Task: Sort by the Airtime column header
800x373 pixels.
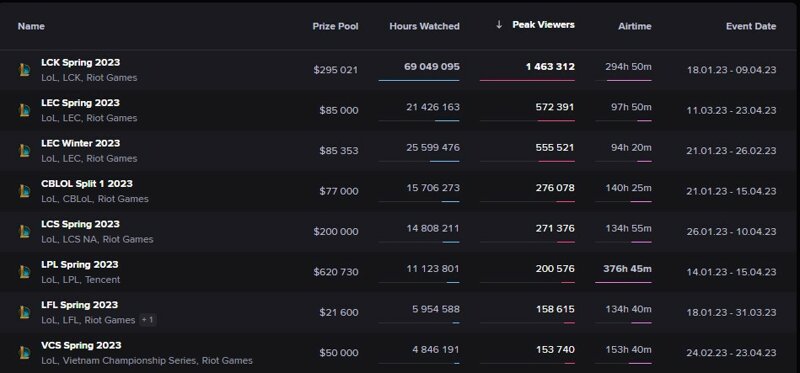Action: pyautogui.click(x=635, y=26)
